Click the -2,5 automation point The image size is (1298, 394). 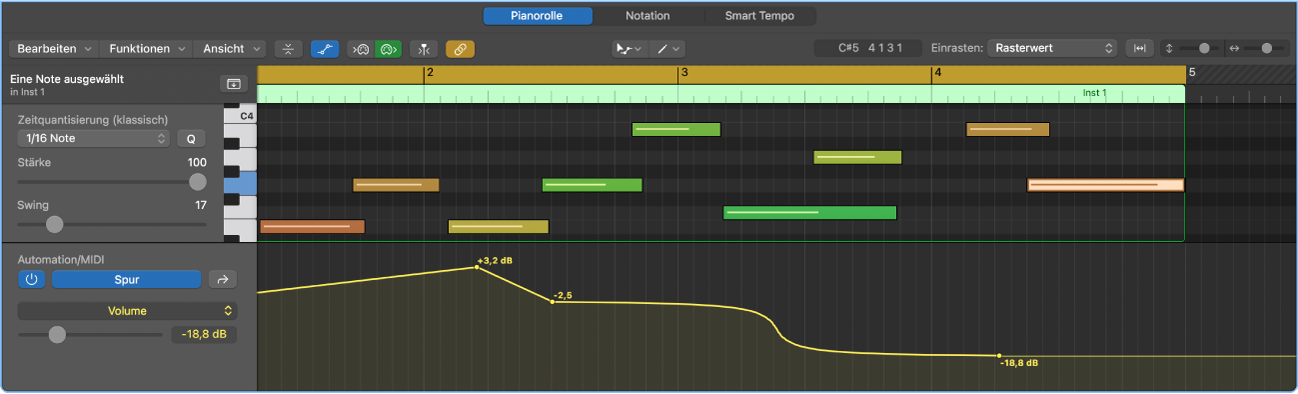coord(552,301)
